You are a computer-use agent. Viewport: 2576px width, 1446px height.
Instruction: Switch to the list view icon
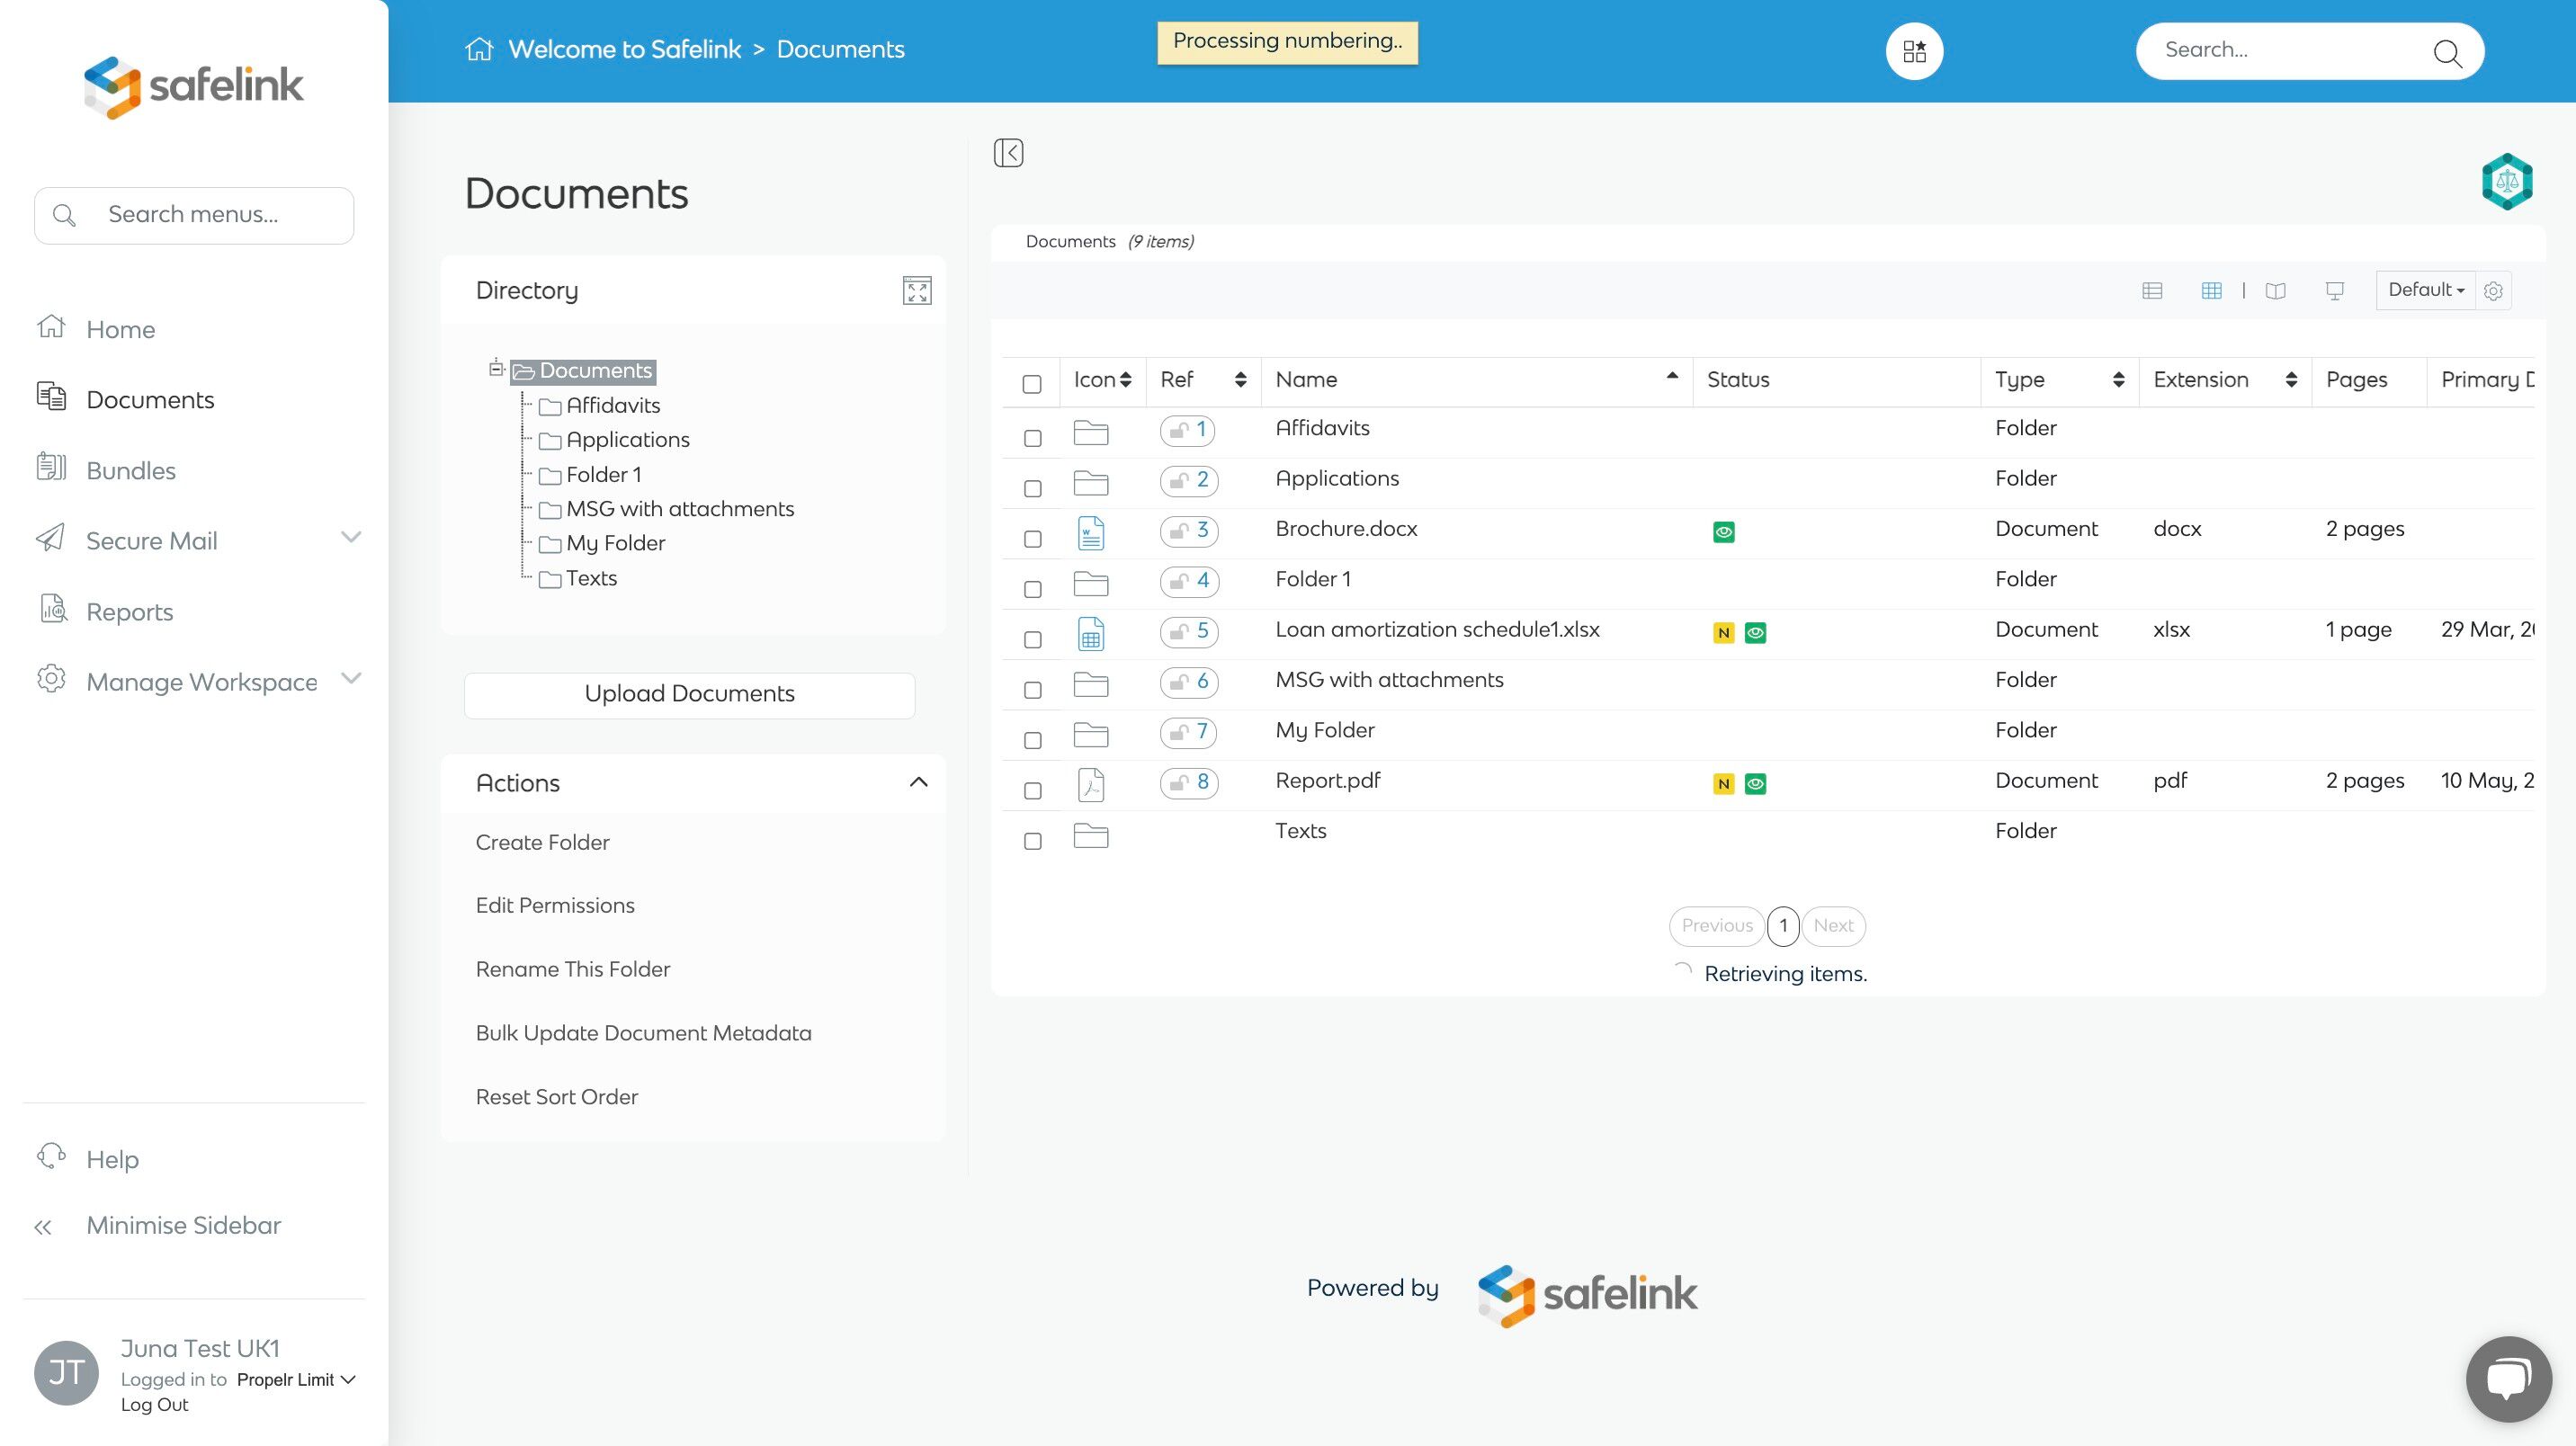coord(2152,291)
